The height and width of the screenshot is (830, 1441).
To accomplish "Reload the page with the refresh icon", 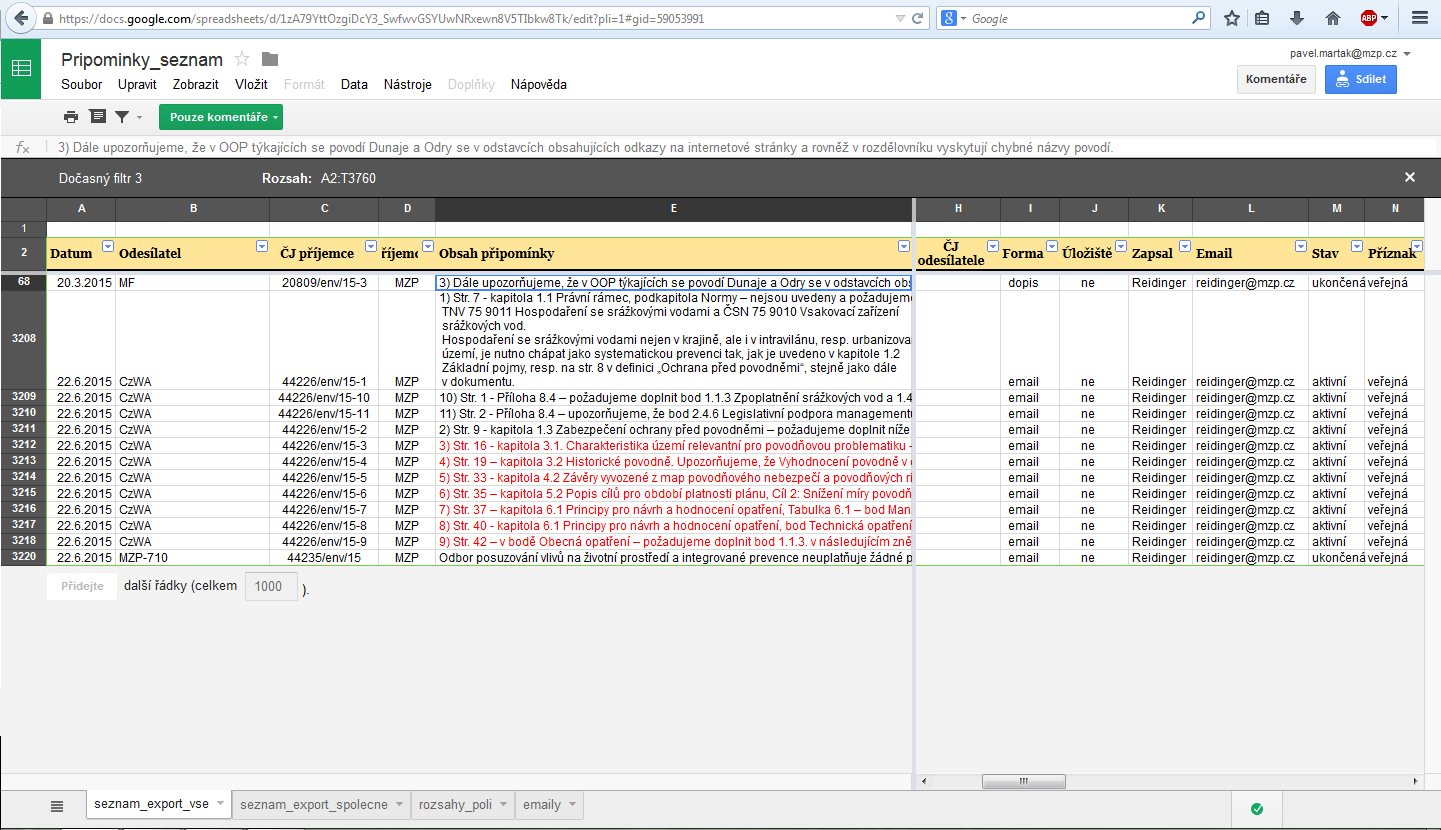I will click(x=918, y=18).
